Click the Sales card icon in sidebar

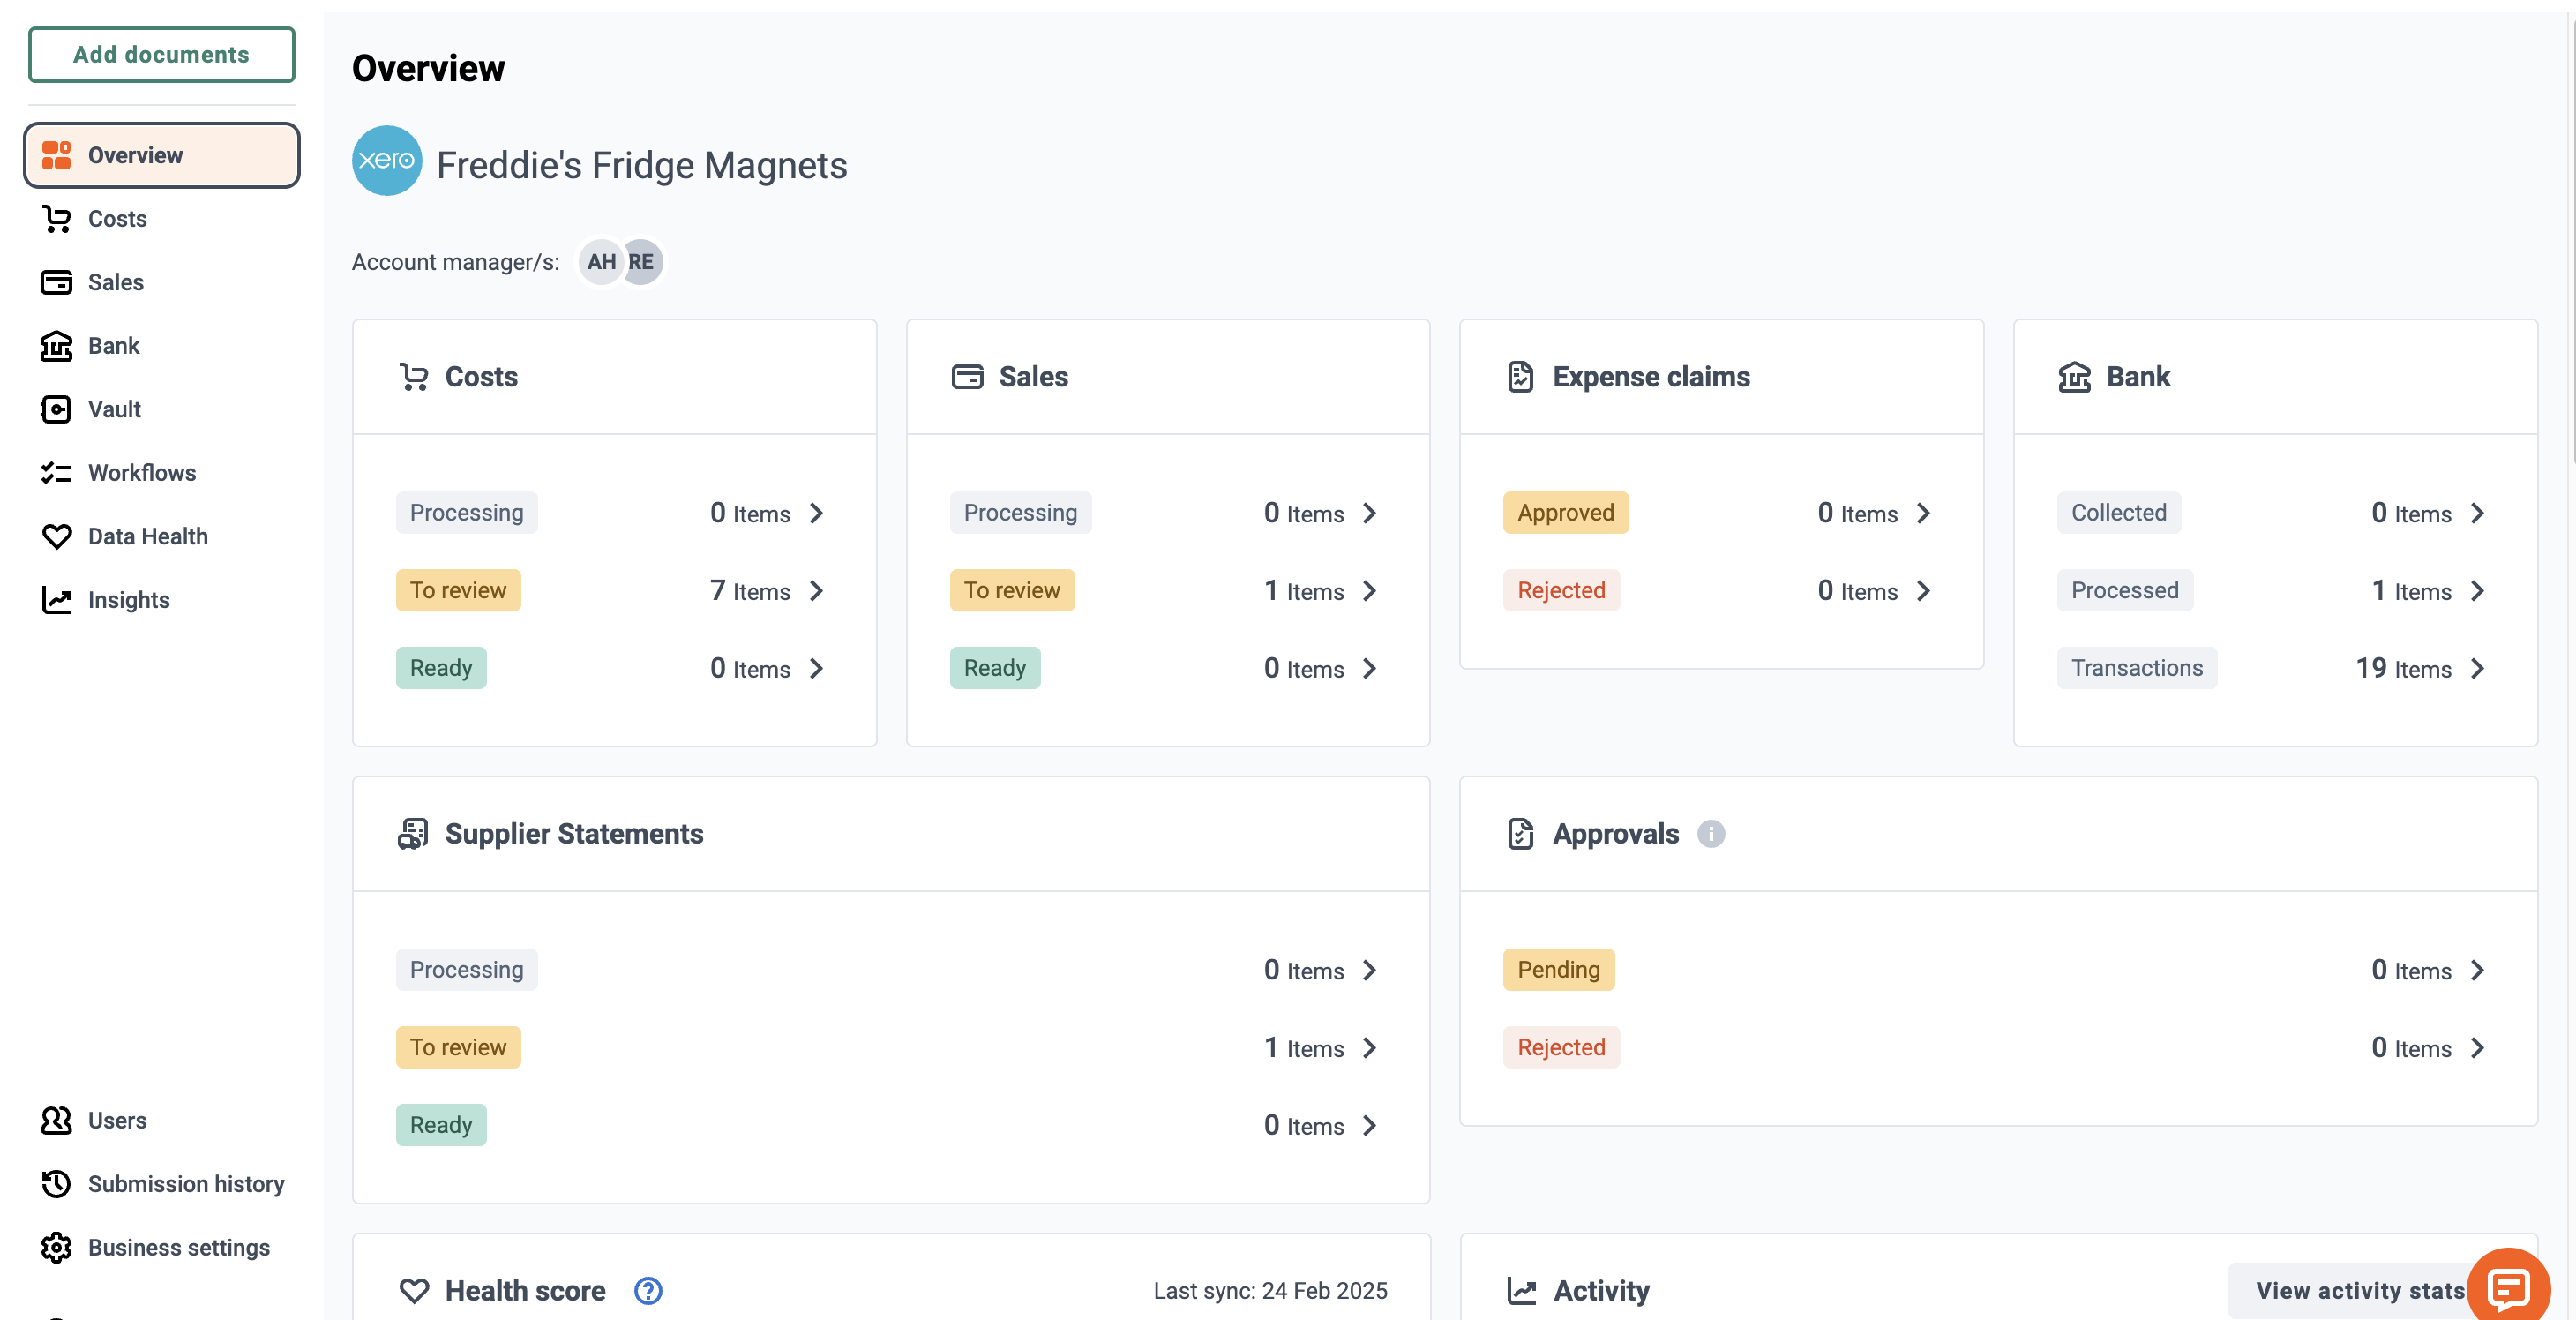tap(56, 282)
